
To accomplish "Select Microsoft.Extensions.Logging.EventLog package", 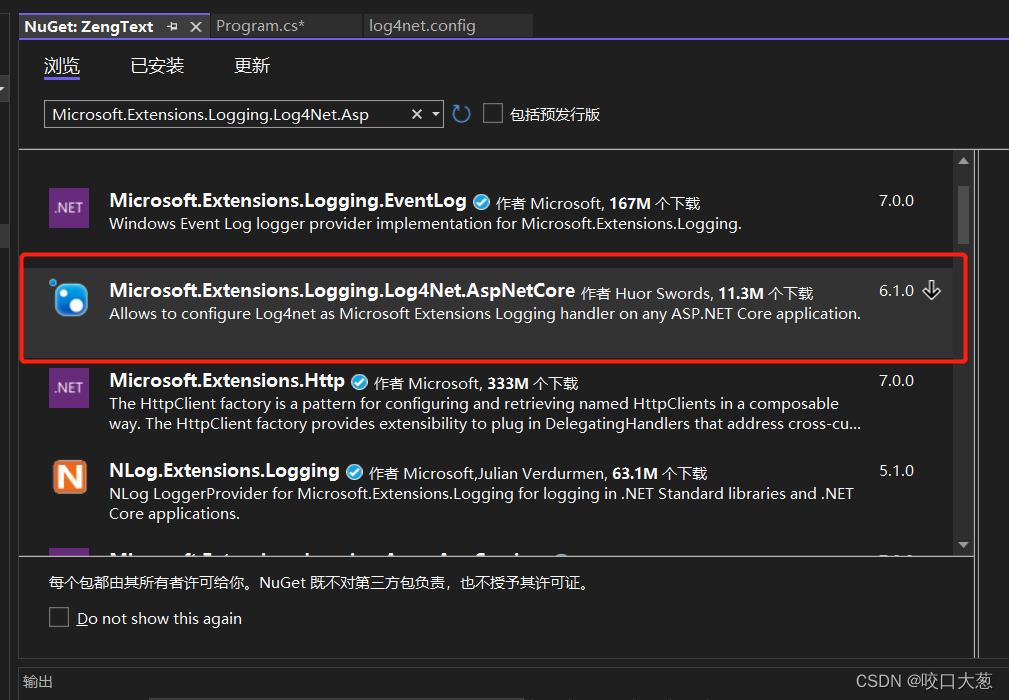I will [288, 201].
